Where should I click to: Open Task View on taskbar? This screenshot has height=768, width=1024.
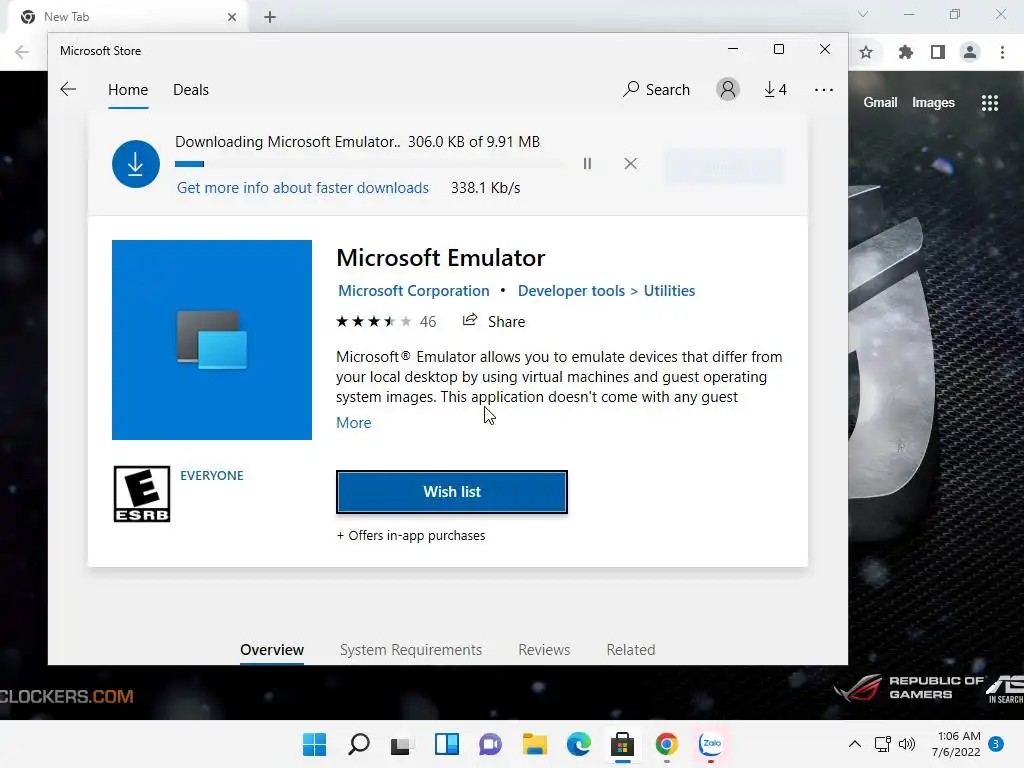point(402,744)
